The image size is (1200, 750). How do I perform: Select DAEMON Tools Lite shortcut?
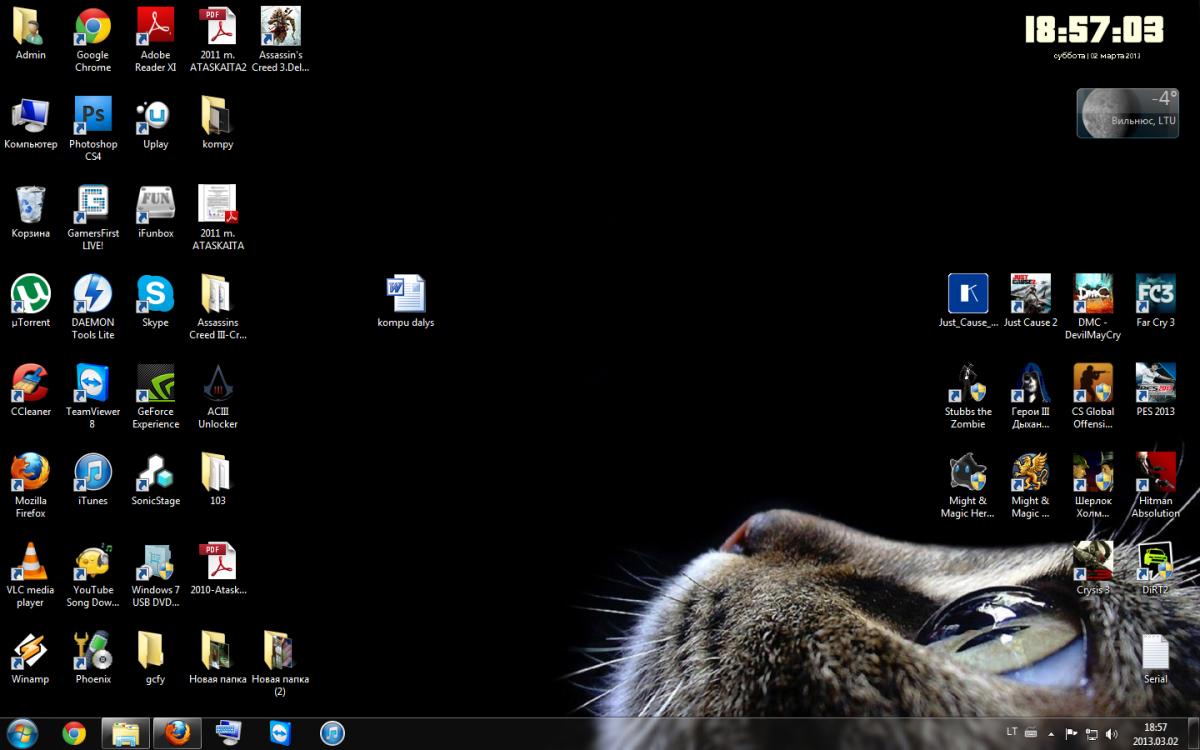coord(93,294)
